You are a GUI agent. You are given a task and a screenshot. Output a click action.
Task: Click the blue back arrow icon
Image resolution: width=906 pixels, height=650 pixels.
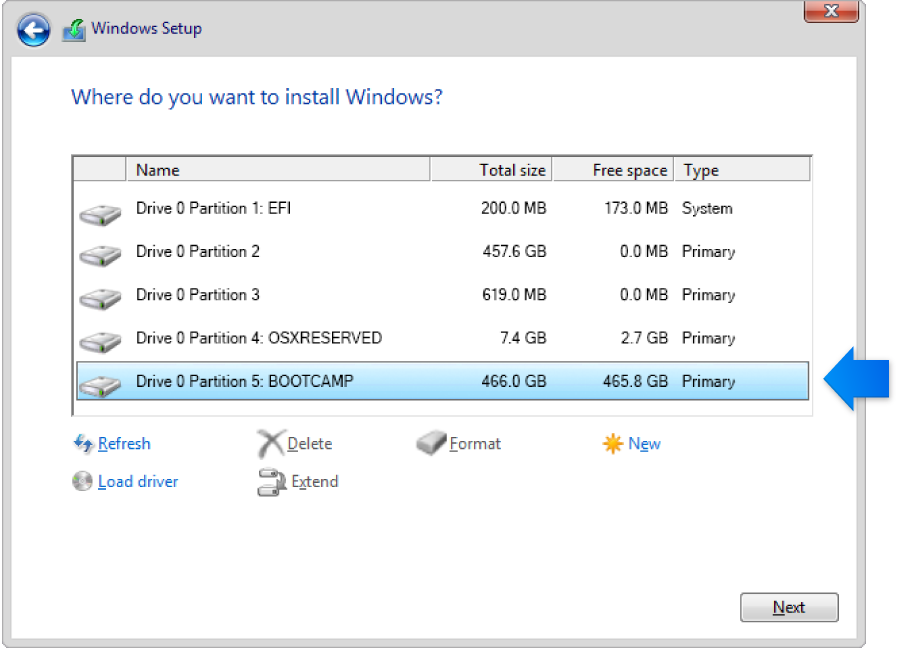tap(33, 30)
